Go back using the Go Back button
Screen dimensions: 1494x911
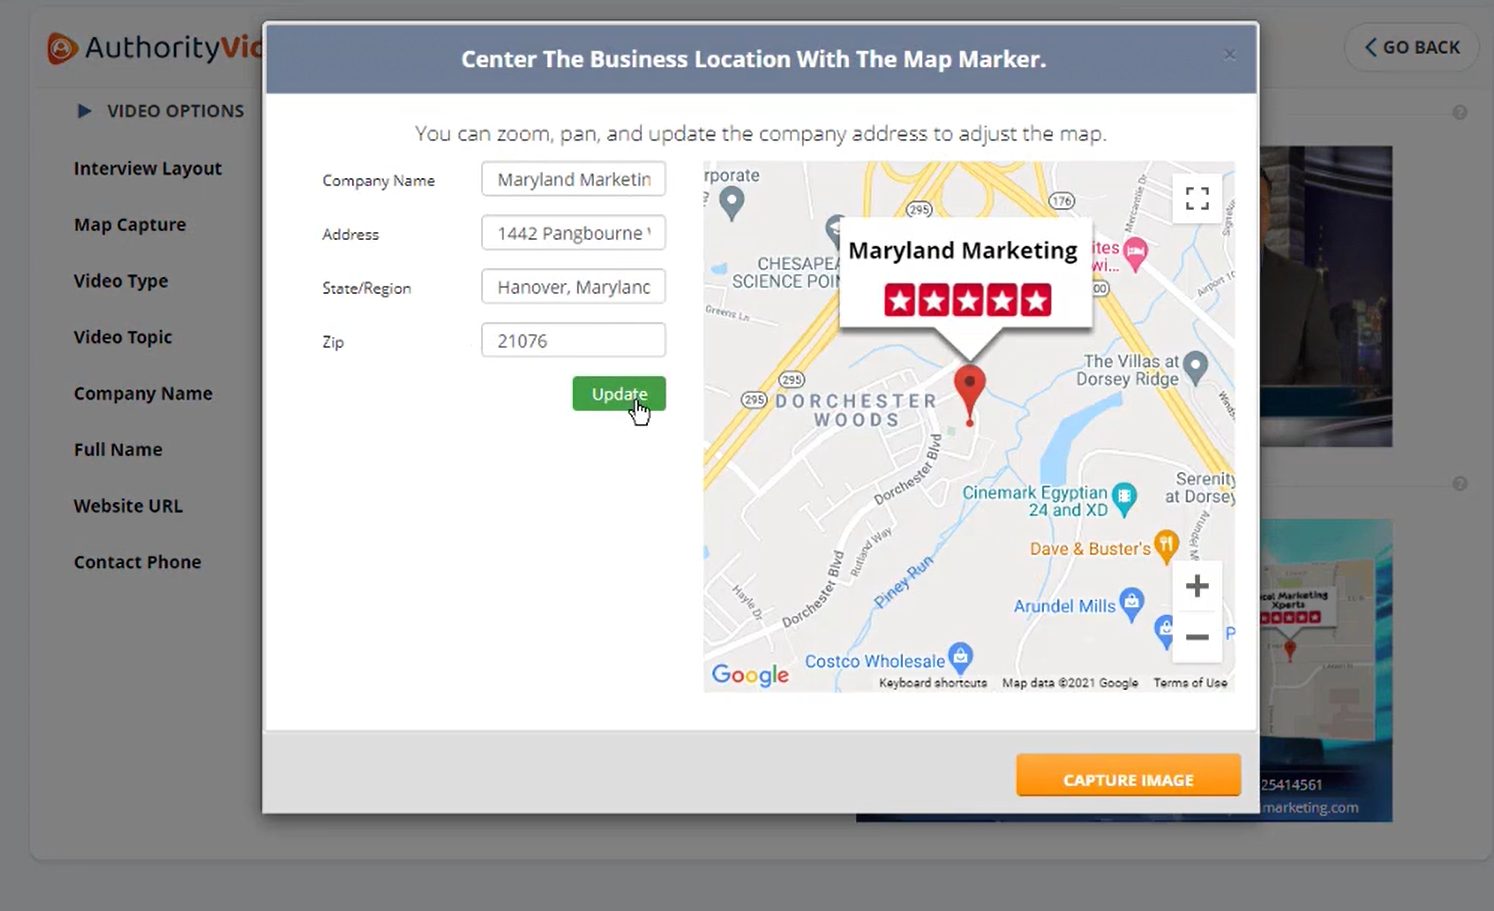(x=1411, y=48)
